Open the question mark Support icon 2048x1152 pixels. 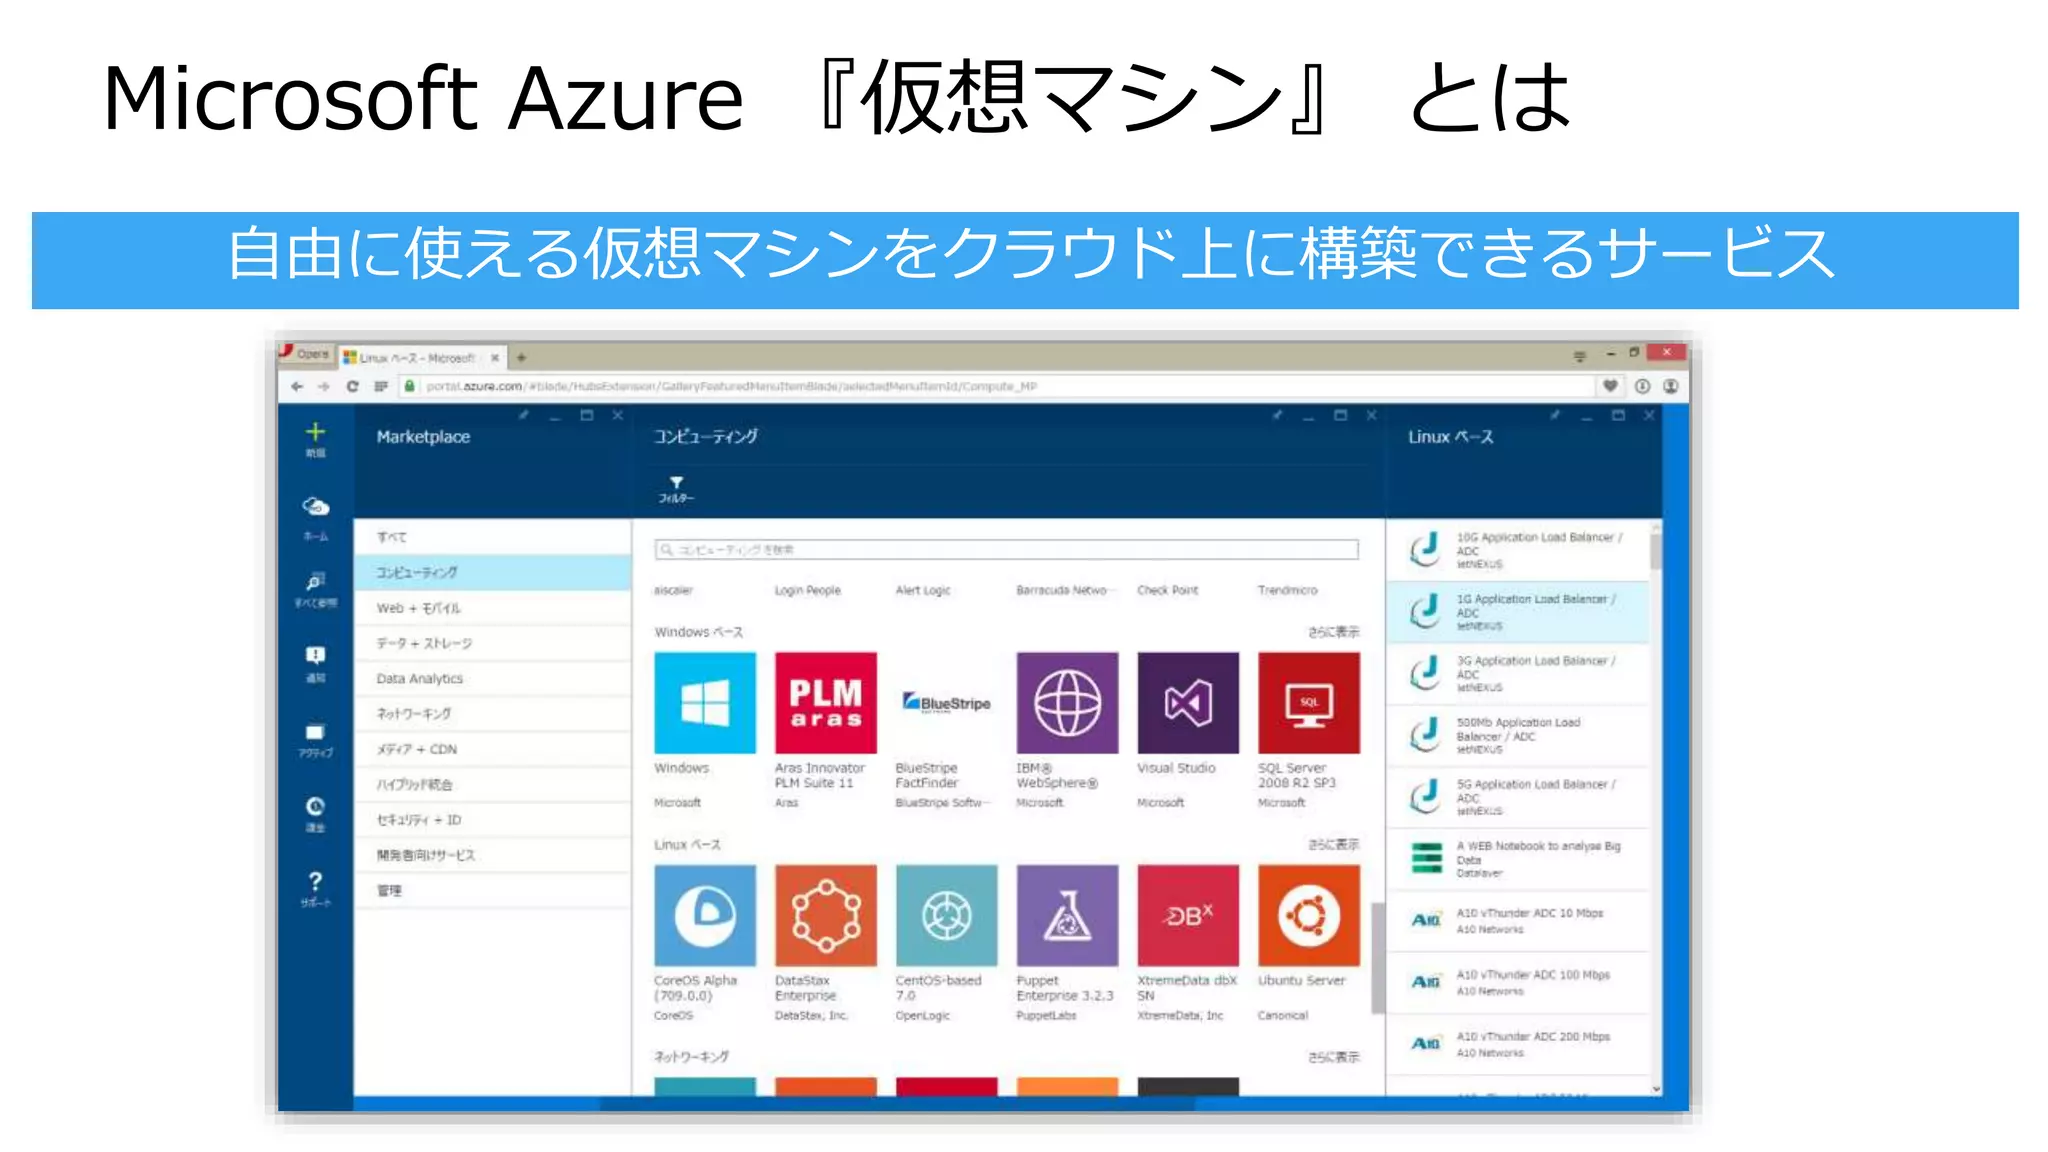click(x=315, y=881)
